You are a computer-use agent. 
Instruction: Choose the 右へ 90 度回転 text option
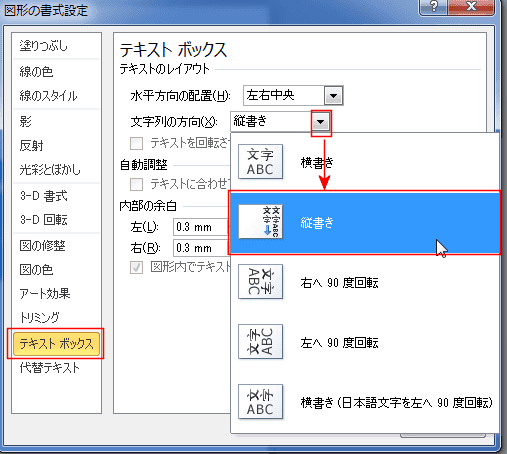point(339,283)
